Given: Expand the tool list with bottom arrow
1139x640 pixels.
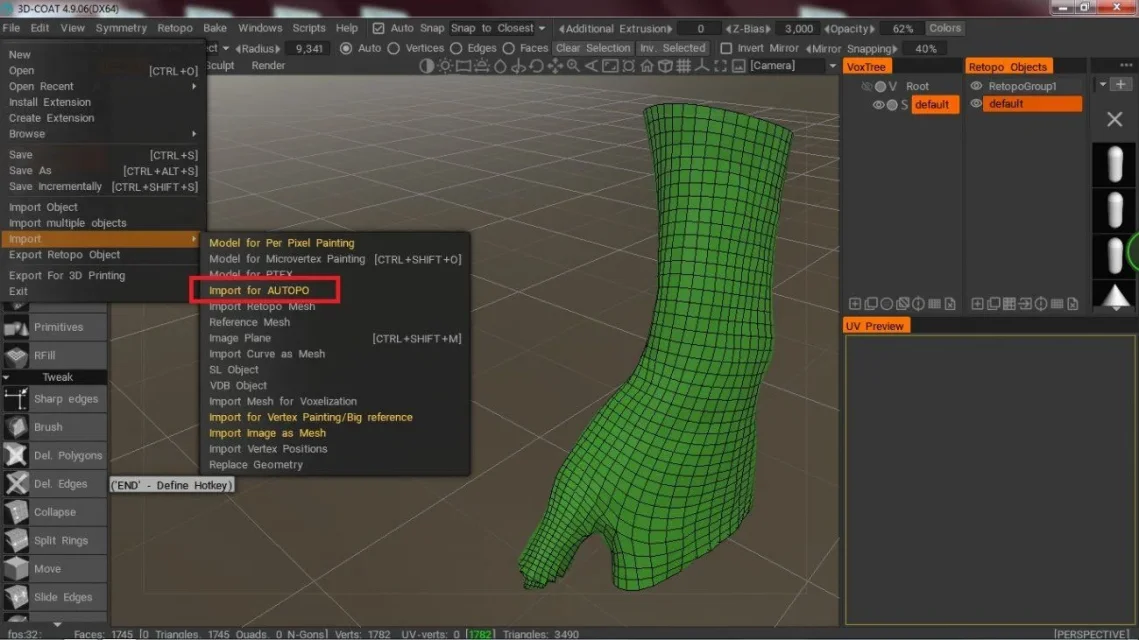Looking at the screenshot, I should coord(57,624).
